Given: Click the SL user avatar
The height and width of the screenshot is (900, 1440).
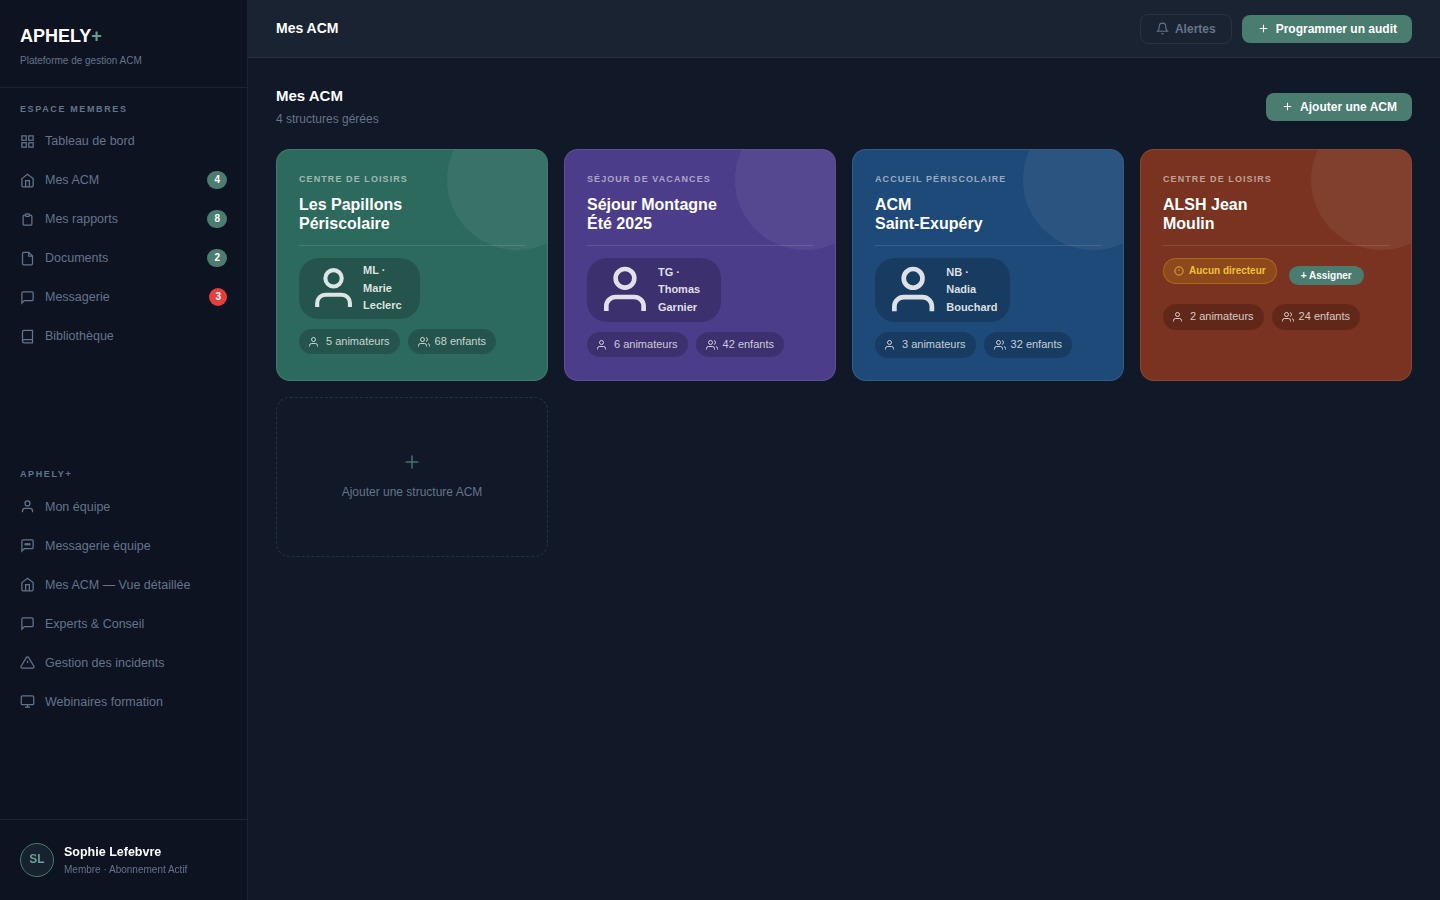Looking at the screenshot, I should point(37,860).
